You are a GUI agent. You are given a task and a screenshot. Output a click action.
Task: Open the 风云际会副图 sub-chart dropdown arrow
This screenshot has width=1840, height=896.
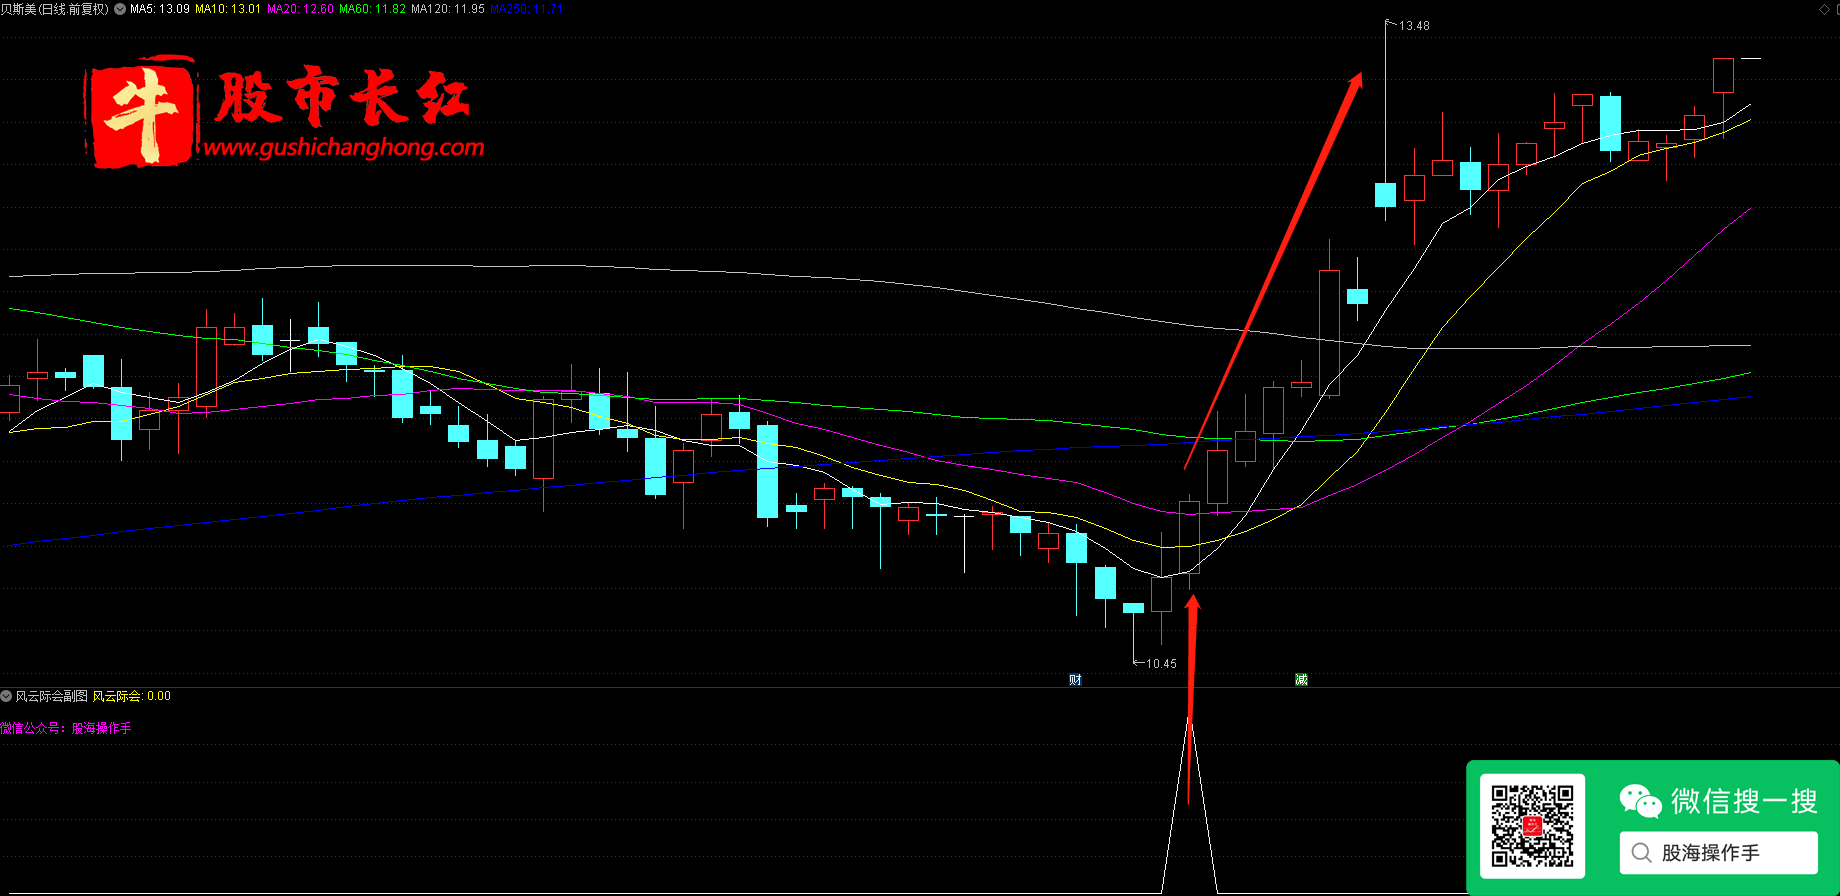6,696
